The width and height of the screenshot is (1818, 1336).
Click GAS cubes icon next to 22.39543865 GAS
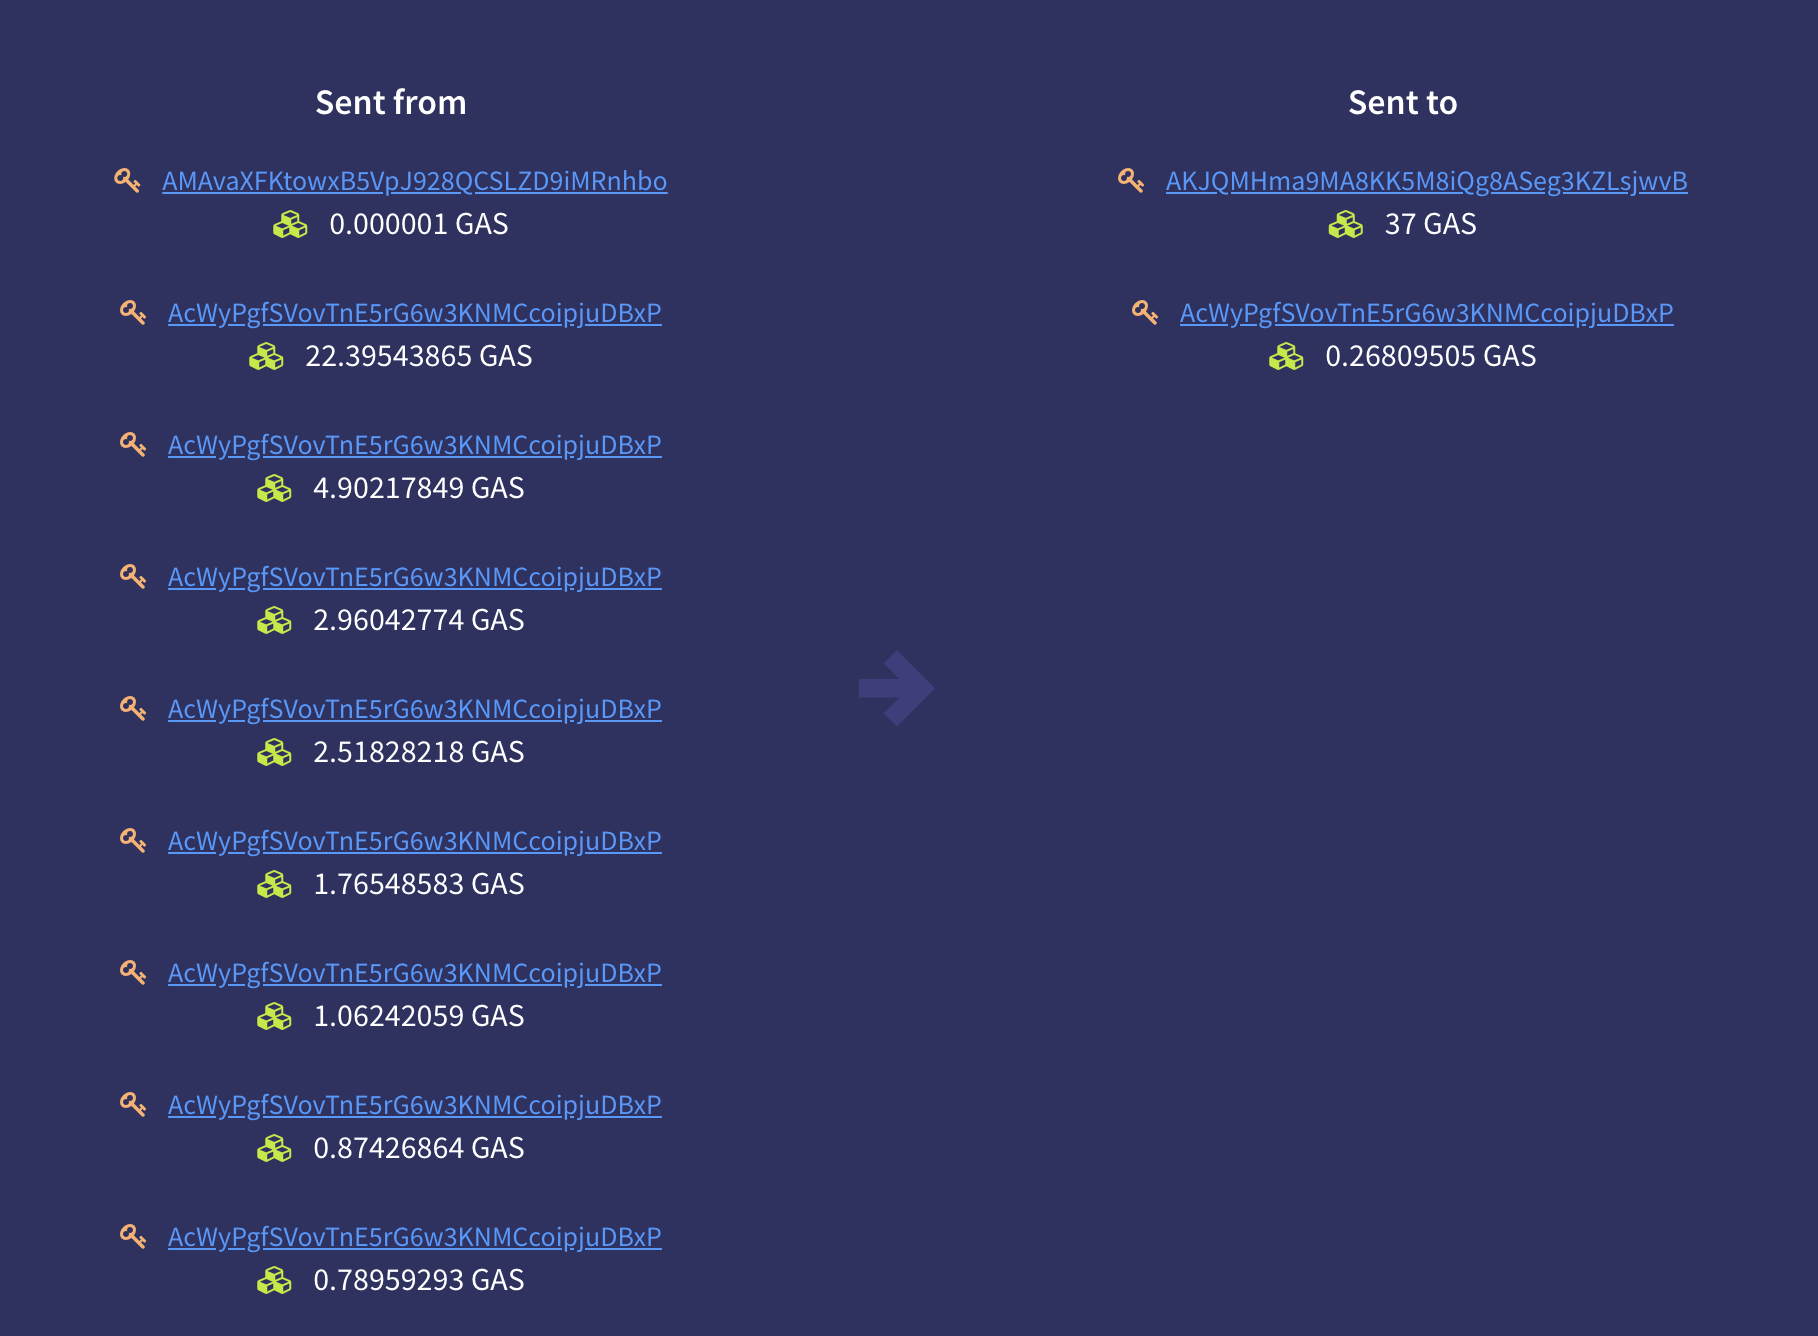point(266,357)
